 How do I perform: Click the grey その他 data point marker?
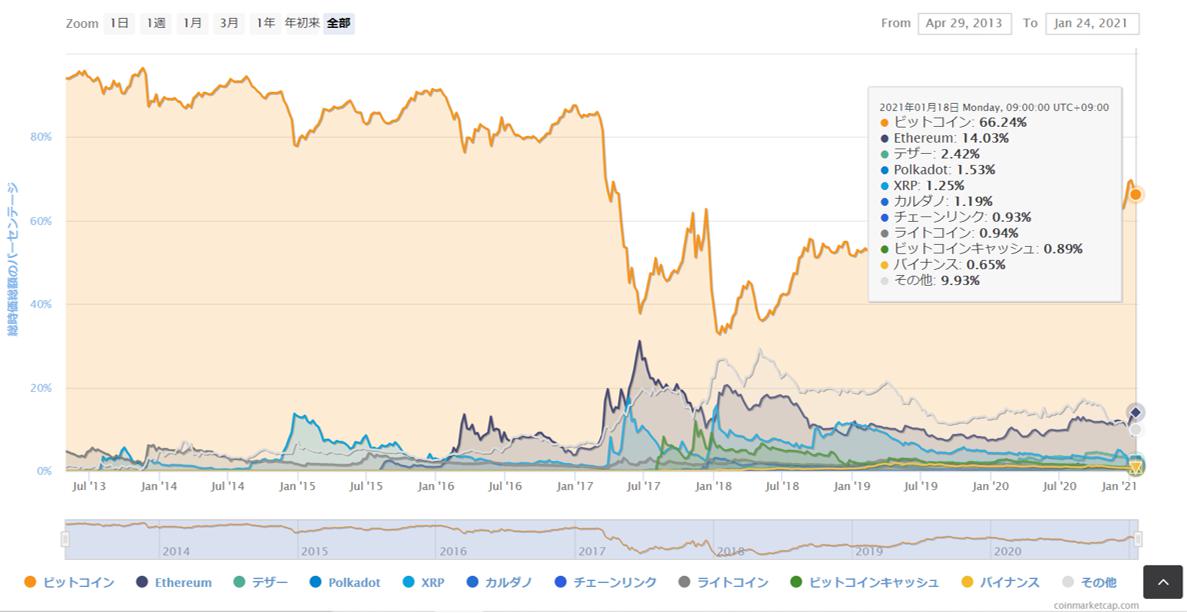(x=1136, y=430)
